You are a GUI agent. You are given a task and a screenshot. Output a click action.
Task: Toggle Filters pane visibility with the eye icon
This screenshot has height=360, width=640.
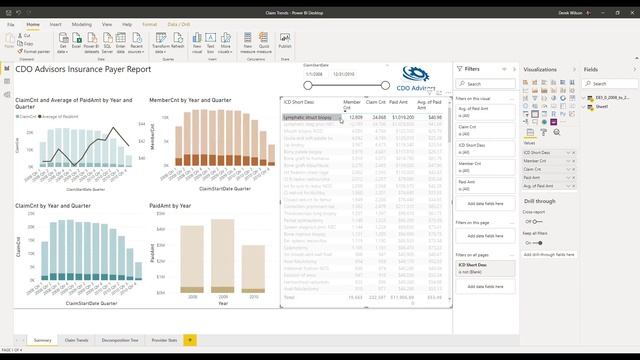point(504,69)
